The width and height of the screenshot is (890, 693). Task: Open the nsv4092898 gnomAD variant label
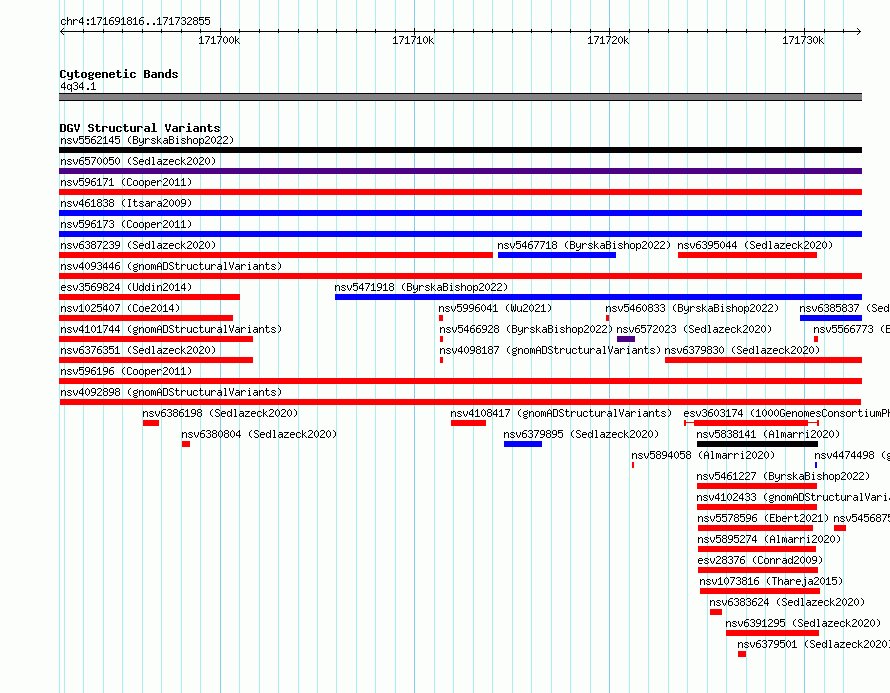coord(171,392)
